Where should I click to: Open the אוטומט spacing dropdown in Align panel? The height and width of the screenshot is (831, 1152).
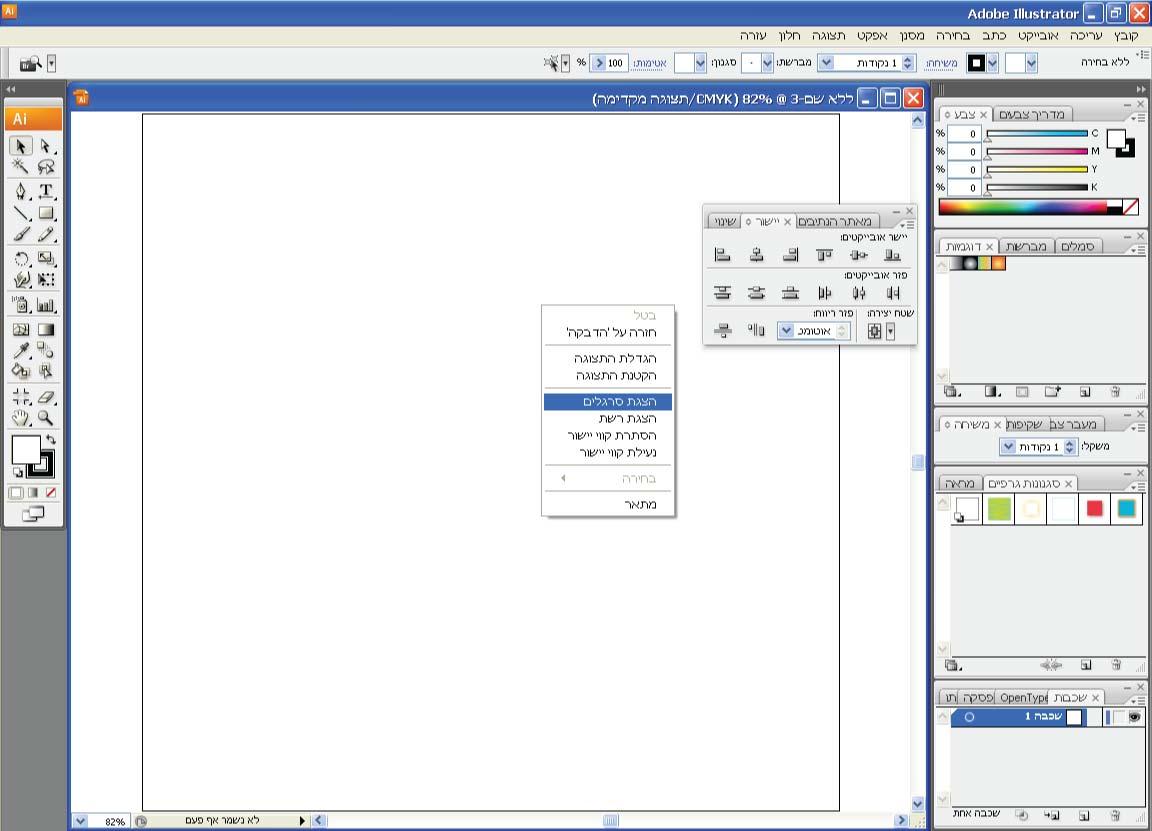tap(786, 331)
